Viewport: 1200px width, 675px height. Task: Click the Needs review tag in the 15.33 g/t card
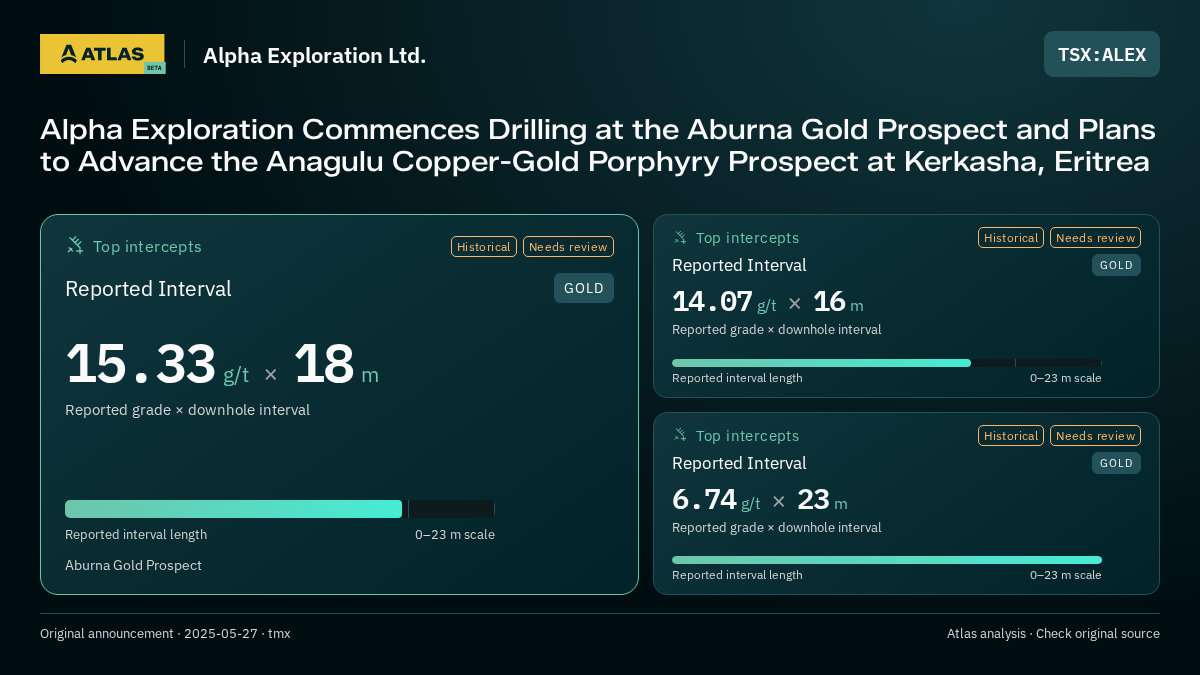(x=568, y=246)
